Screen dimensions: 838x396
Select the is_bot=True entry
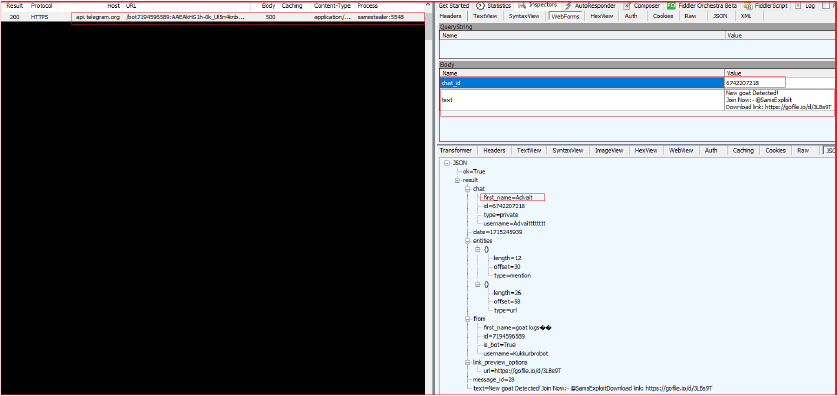(x=501, y=345)
